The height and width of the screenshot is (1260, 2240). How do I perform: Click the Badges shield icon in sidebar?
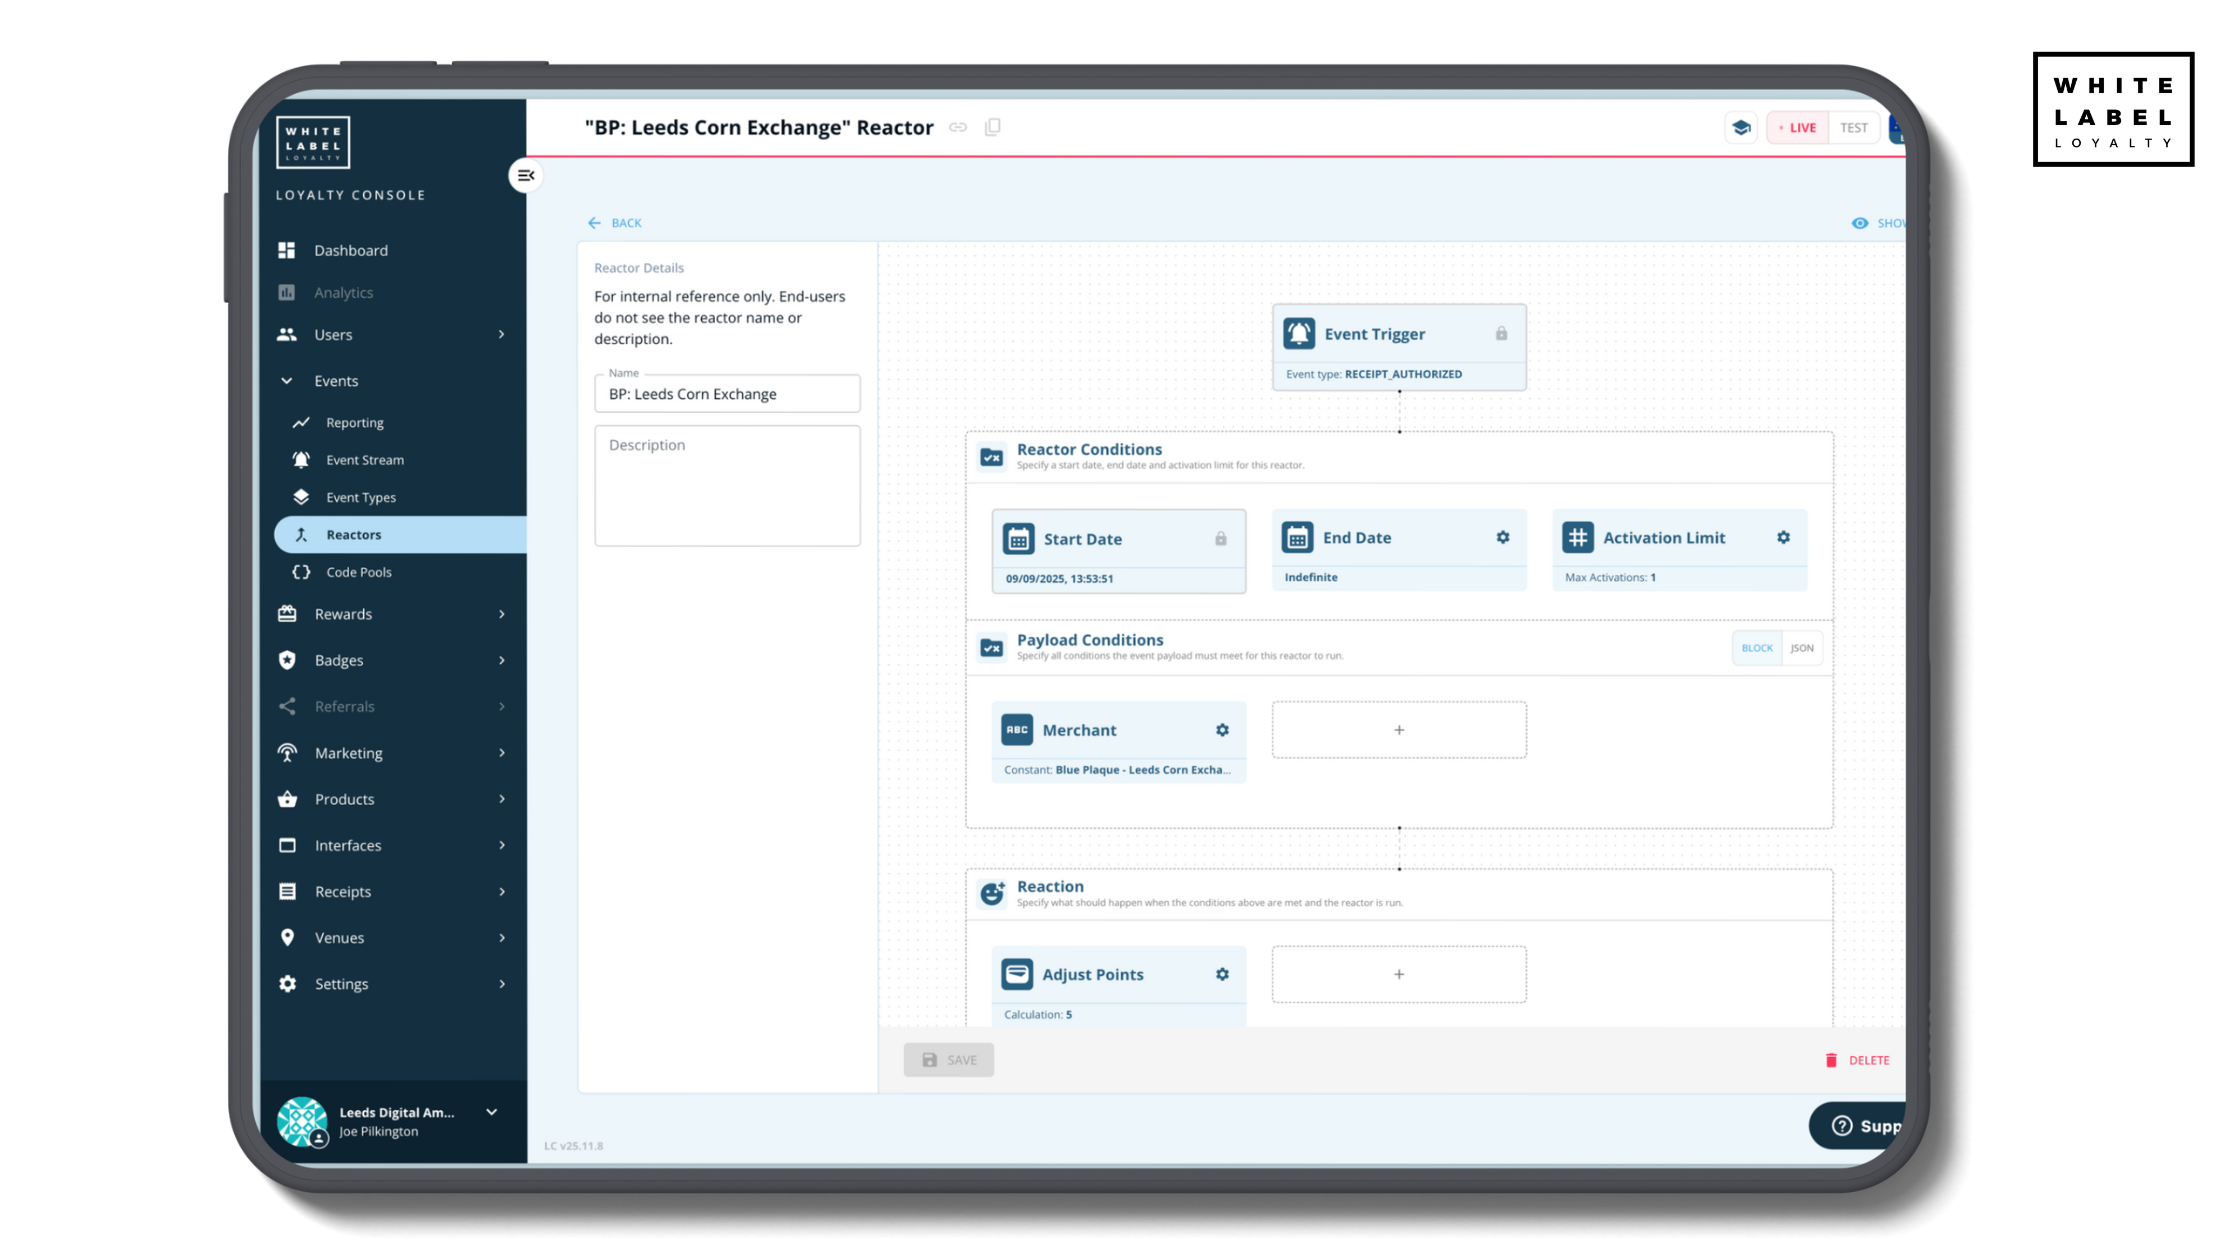(287, 659)
